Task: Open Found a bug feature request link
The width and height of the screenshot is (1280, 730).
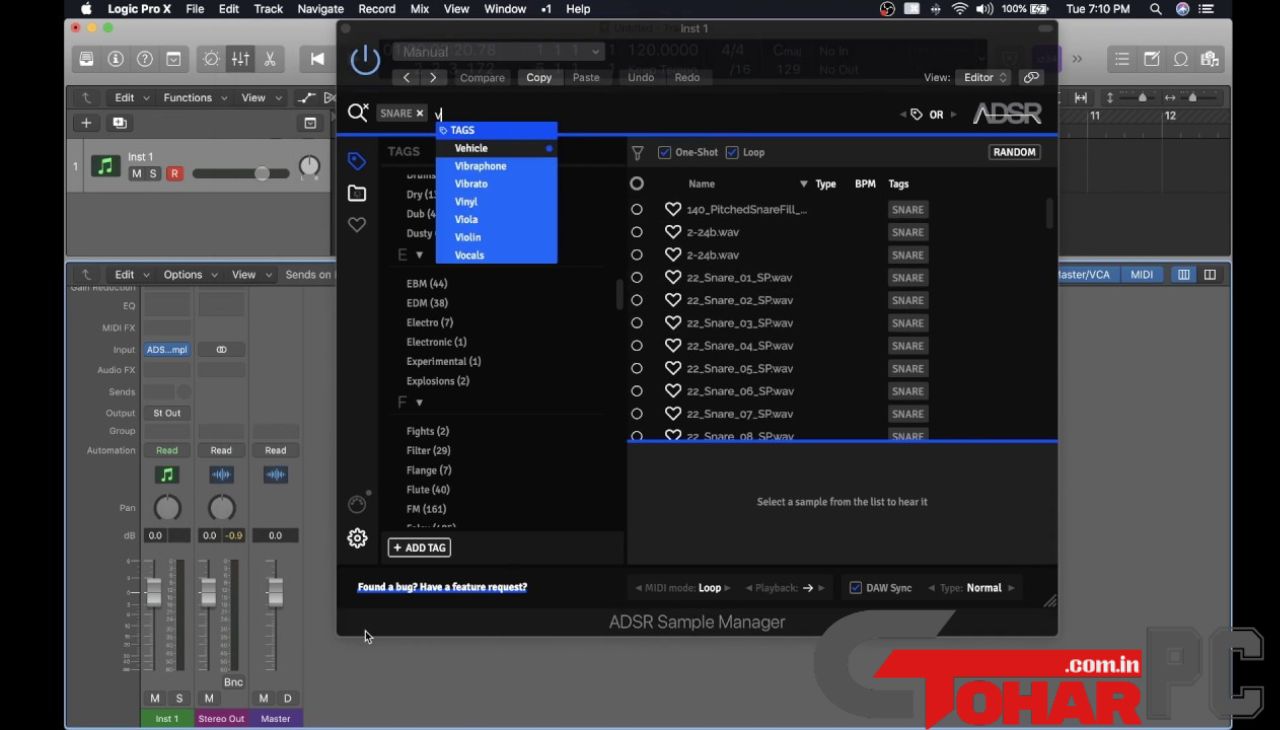Action: tap(442, 587)
